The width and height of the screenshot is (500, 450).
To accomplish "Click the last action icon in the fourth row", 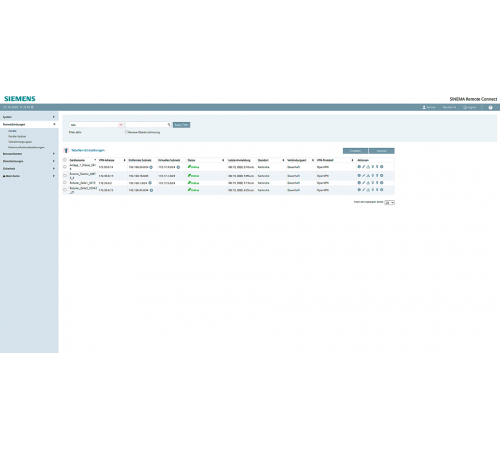I will [x=382, y=190].
